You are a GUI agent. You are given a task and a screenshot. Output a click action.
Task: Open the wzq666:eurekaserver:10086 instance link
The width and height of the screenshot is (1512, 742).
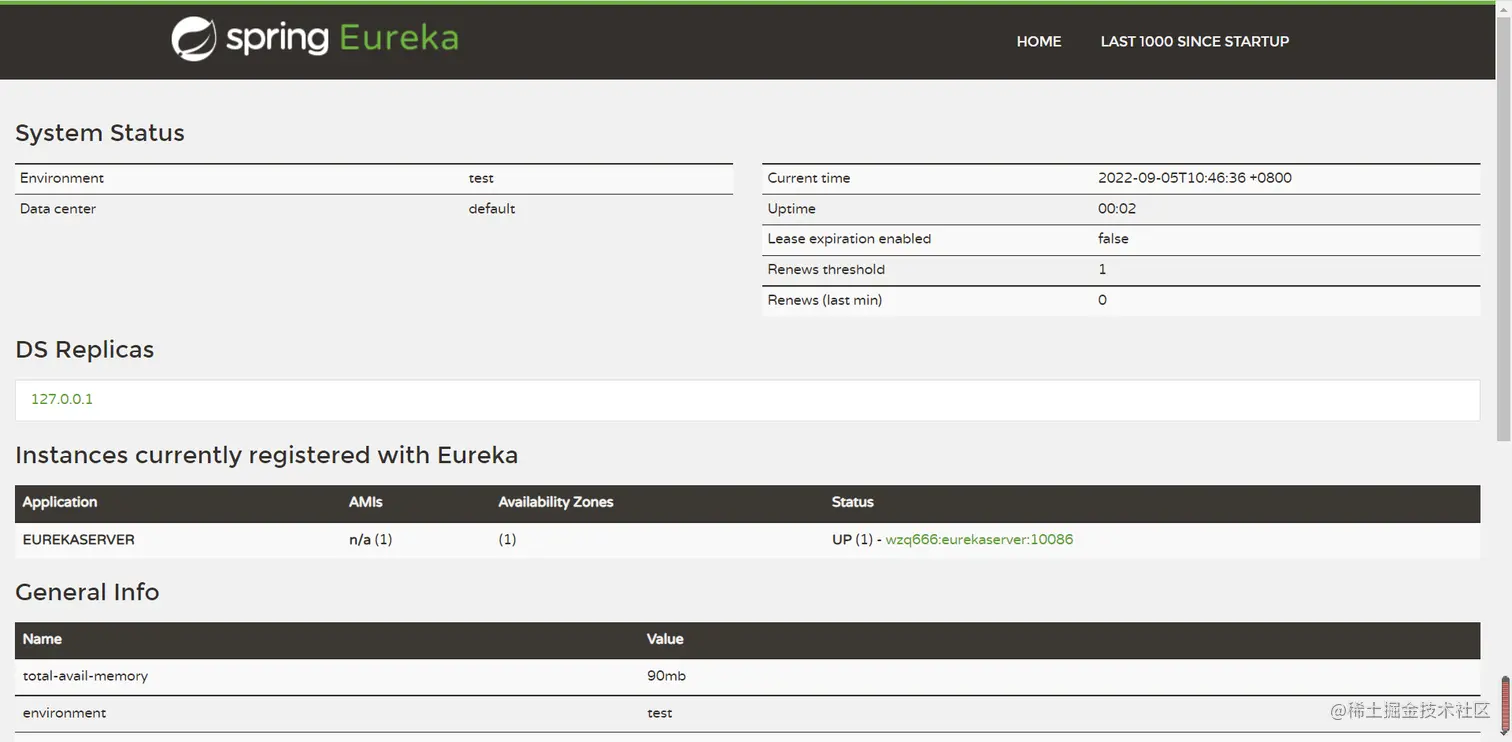click(x=979, y=539)
